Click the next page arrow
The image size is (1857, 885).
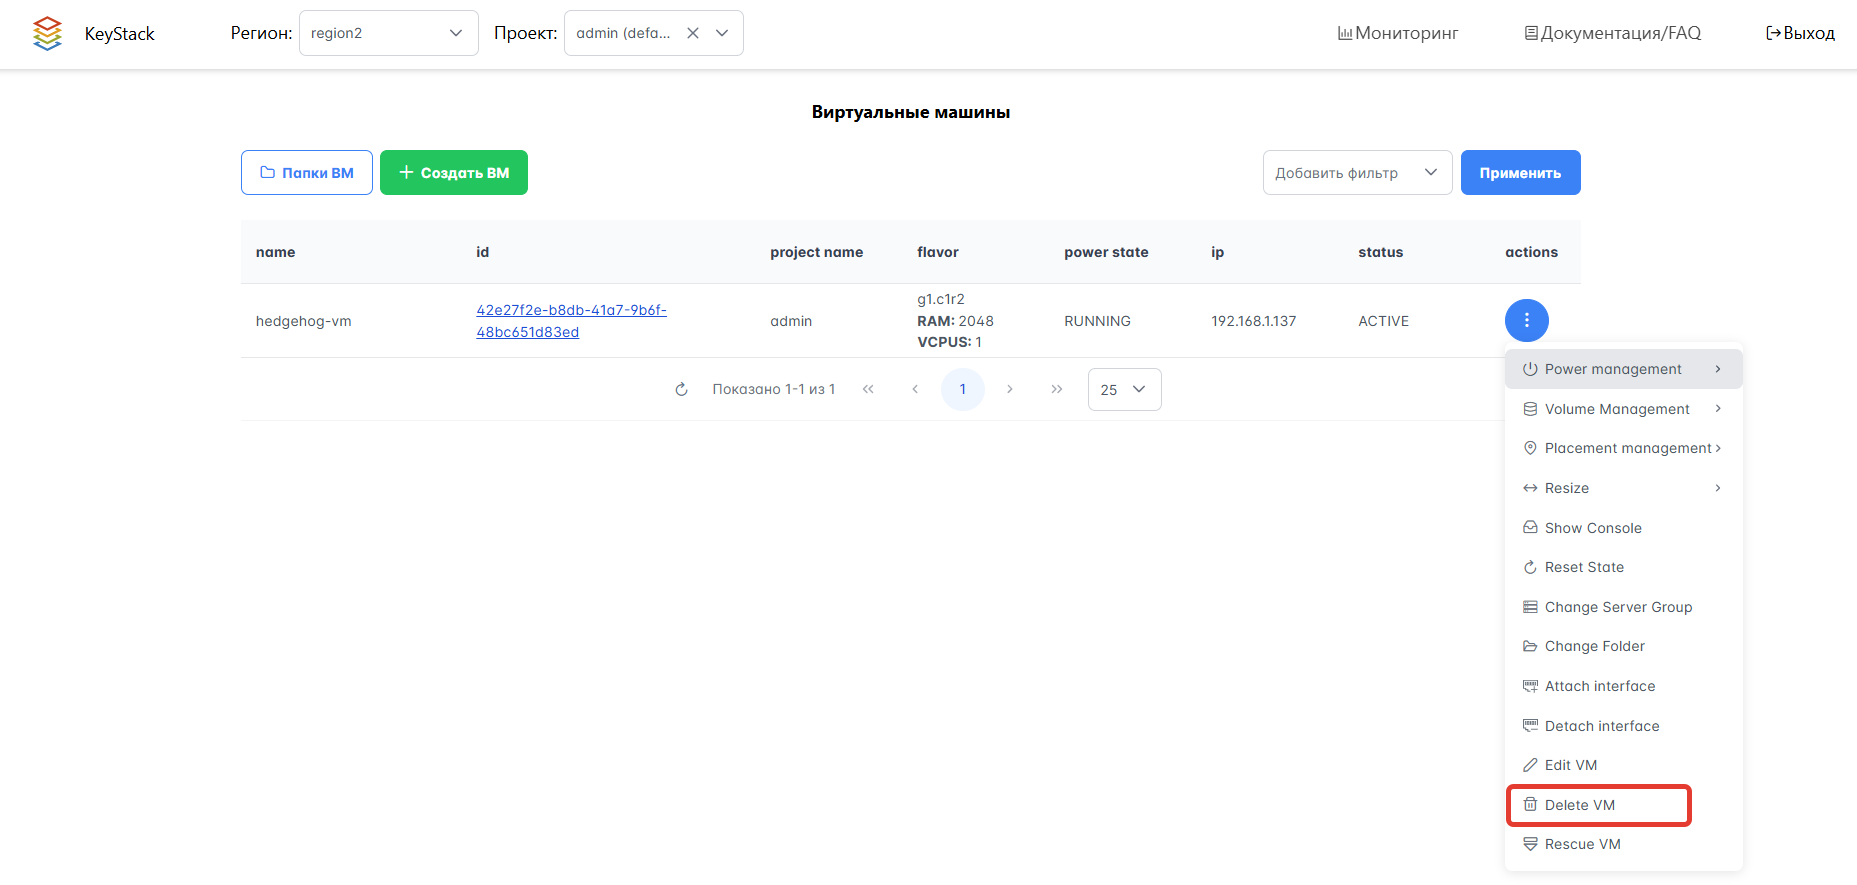click(1010, 390)
